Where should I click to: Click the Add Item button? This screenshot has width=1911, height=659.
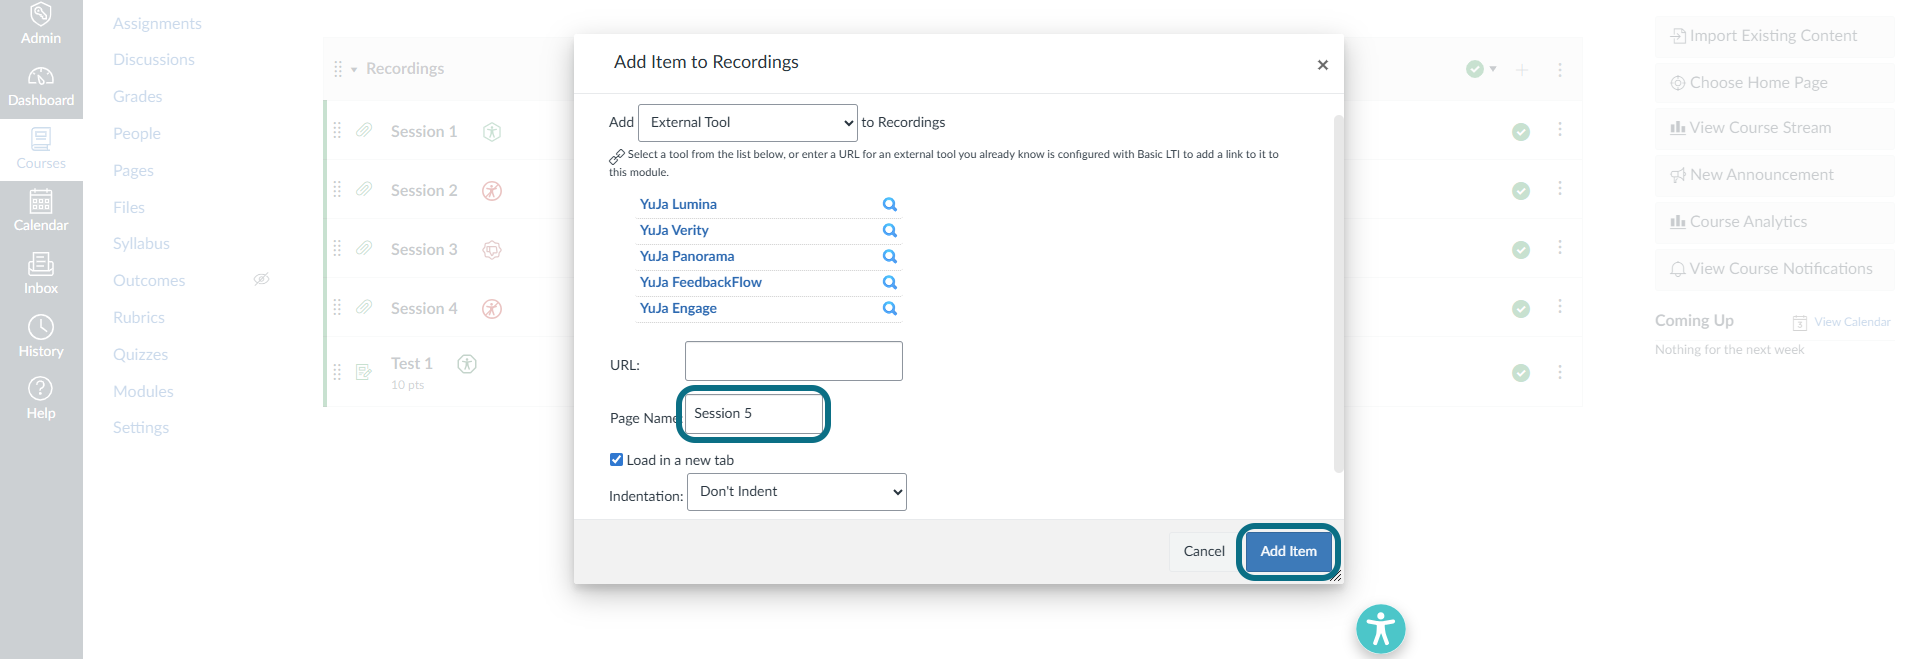click(x=1288, y=551)
